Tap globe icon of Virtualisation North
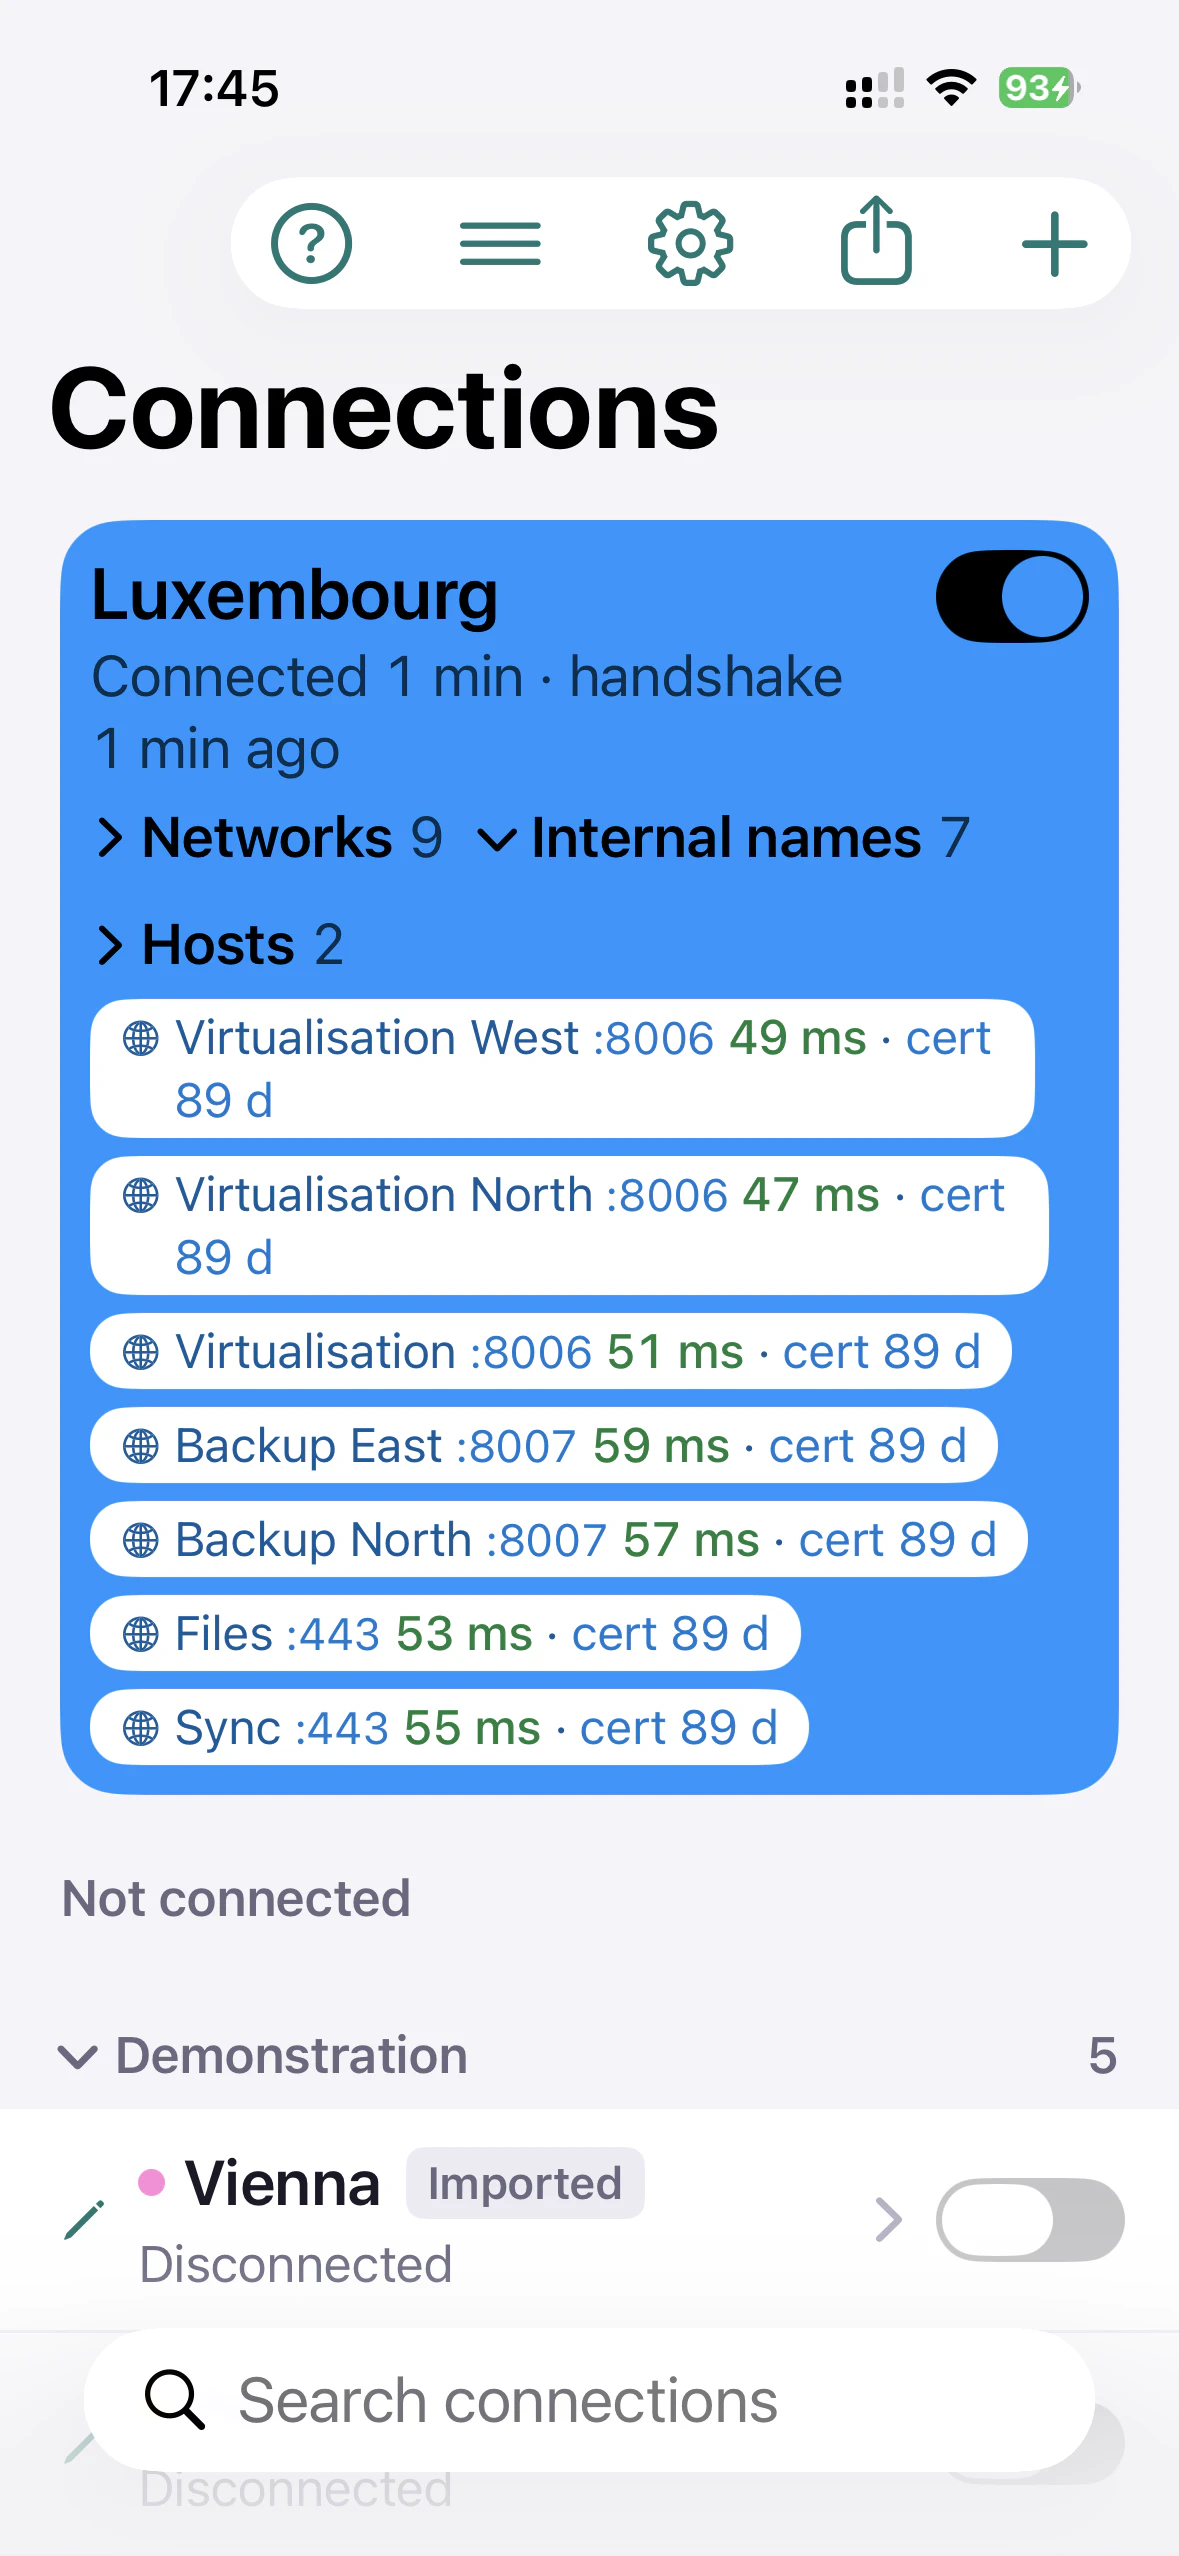This screenshot has width=1179, height=2556. [140, 1195]
